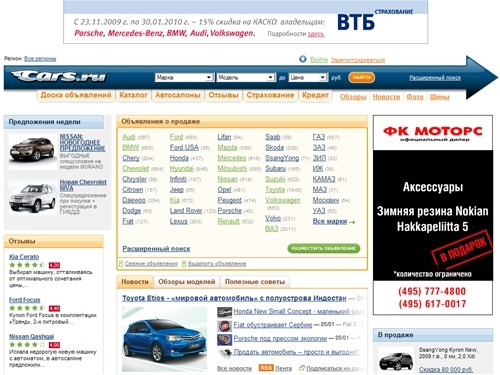Open the Каталог tab

click(x=133, y=95)
